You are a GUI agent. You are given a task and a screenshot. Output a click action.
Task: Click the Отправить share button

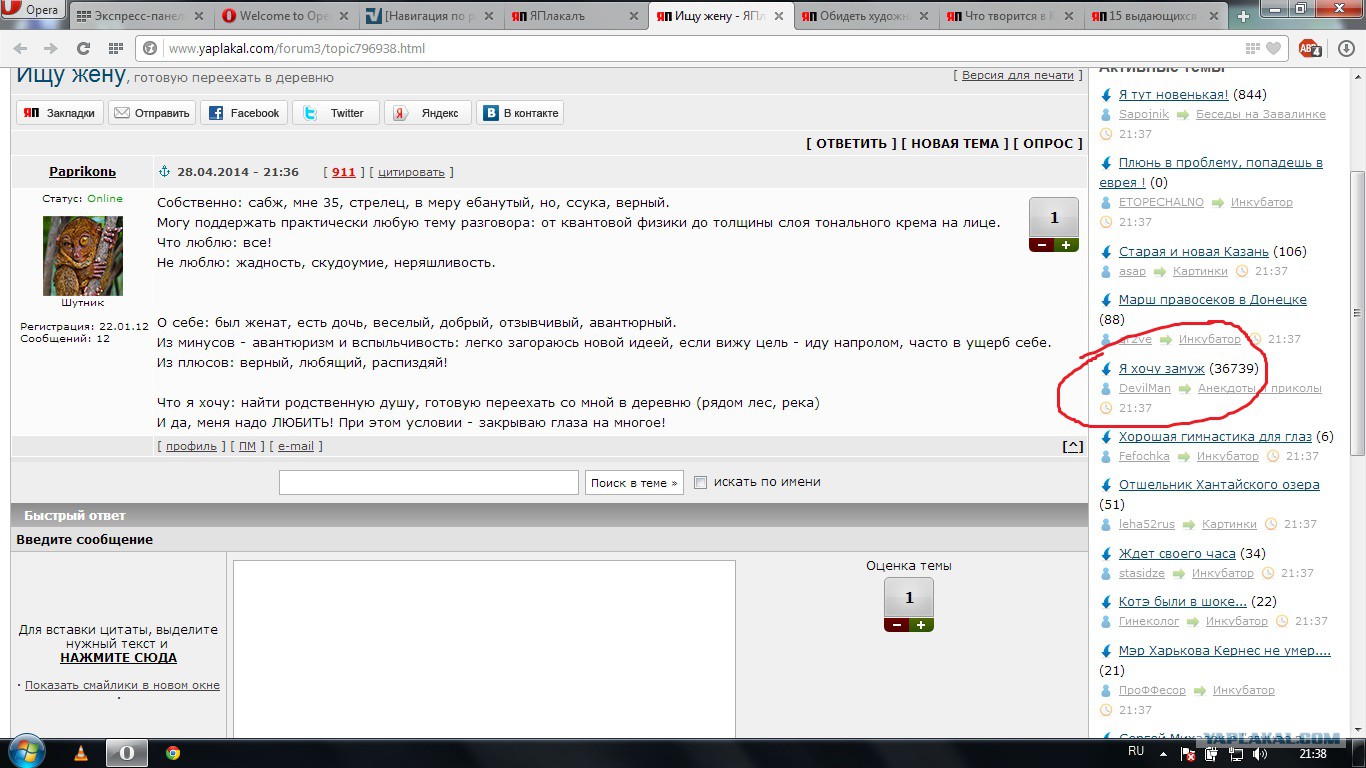(152, 113)
